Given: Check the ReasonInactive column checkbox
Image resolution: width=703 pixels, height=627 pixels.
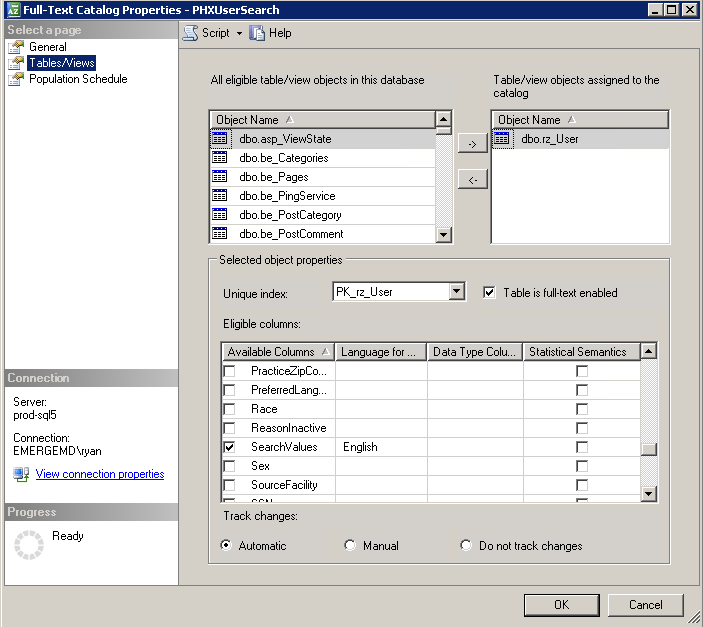Looking at the screenshot, I should pos(229,428).
